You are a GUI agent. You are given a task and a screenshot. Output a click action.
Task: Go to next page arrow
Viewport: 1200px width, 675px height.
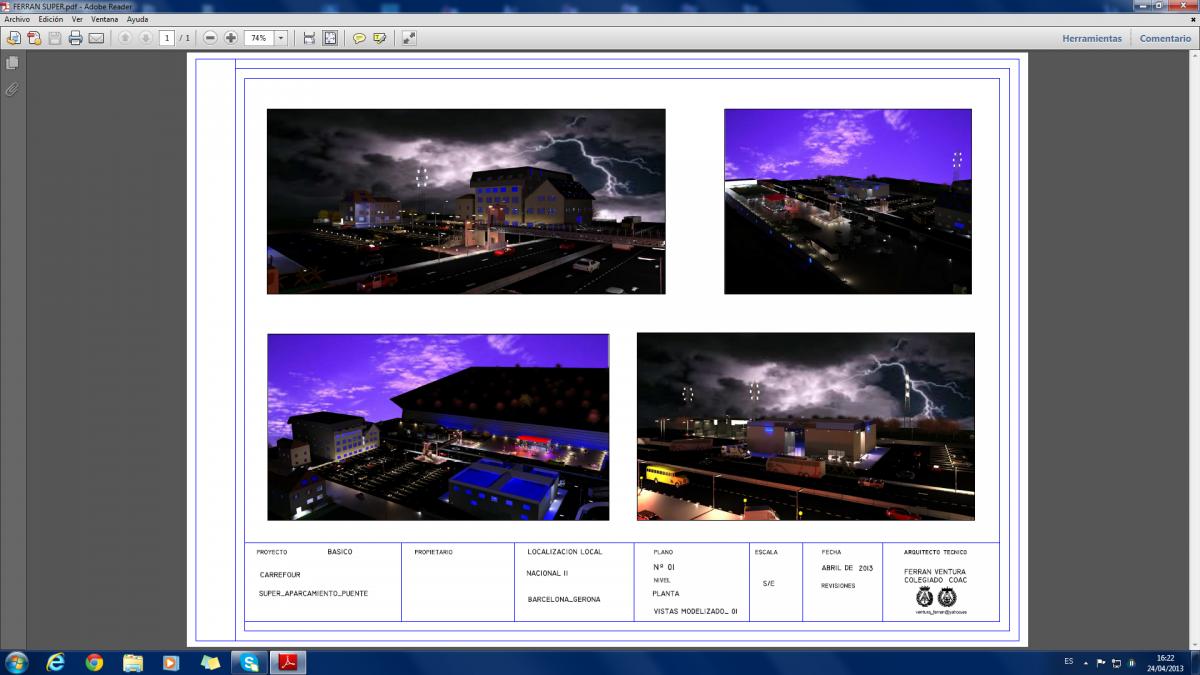(x=146, y=38)
